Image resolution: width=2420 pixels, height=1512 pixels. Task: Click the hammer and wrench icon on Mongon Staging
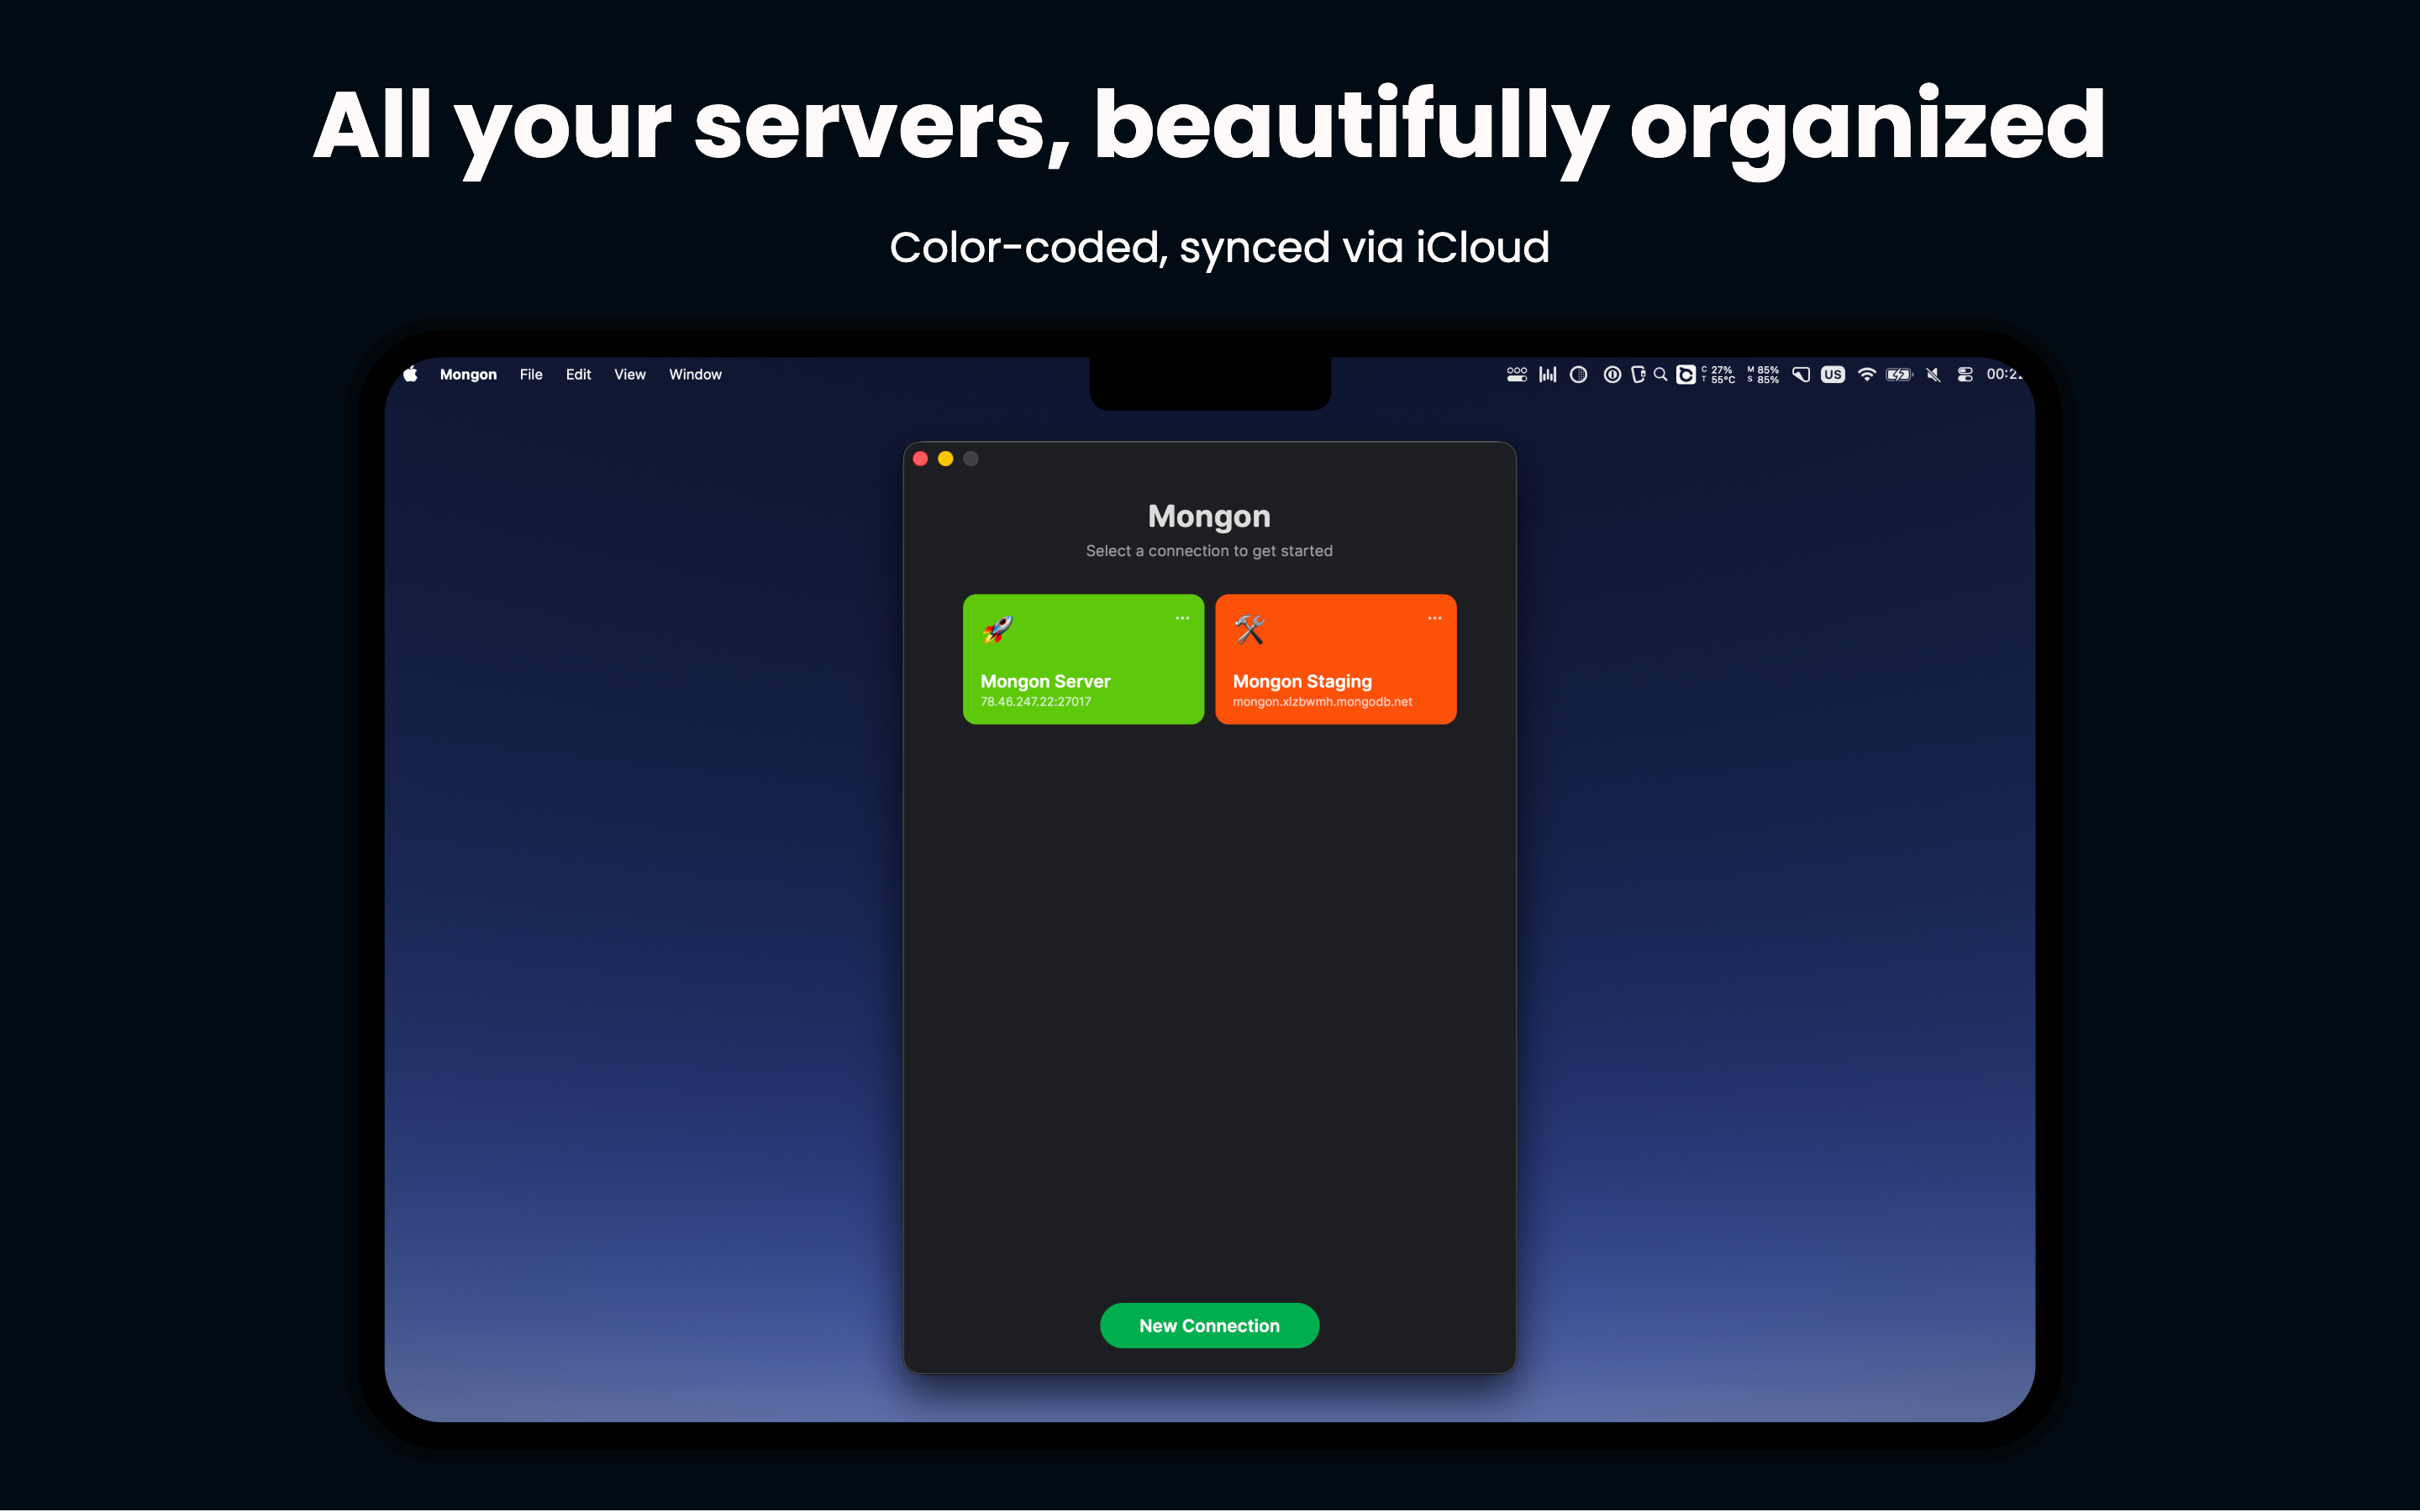pyautogui.click(x=1249, y=630)
